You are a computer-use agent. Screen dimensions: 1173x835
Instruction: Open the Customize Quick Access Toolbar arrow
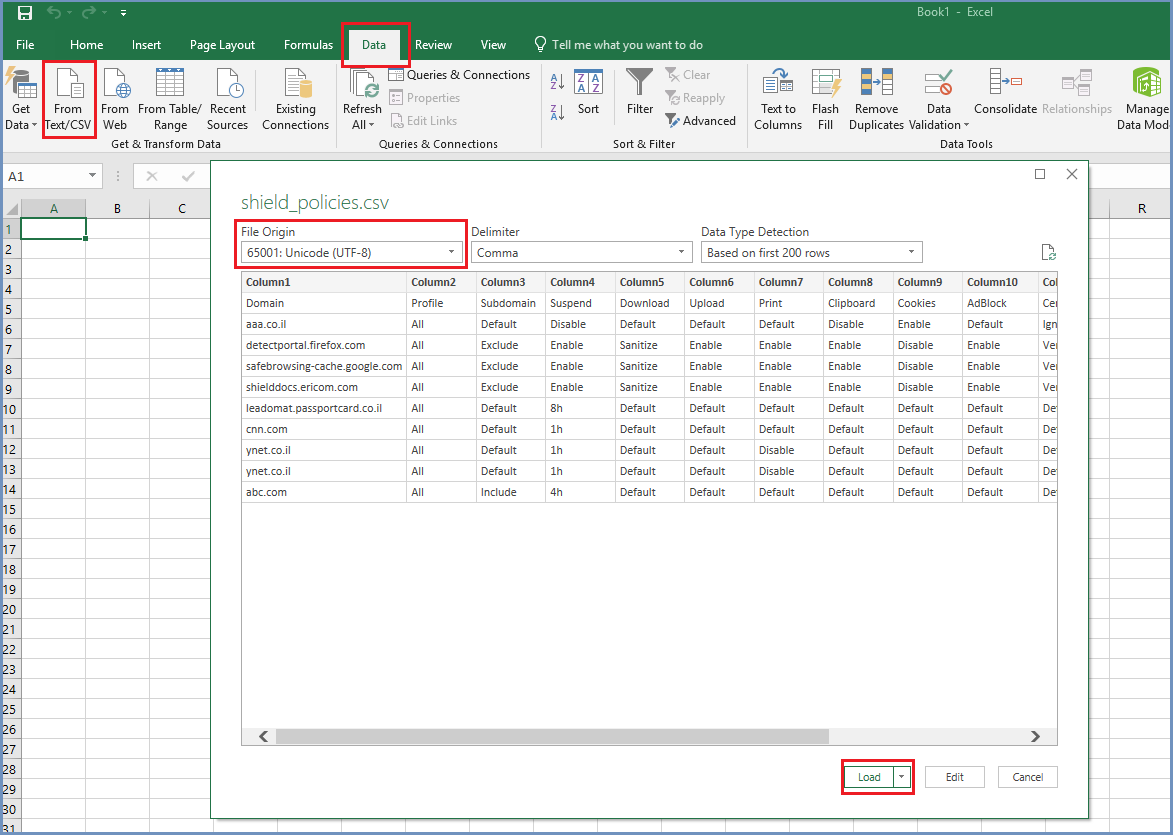[123, 13]
